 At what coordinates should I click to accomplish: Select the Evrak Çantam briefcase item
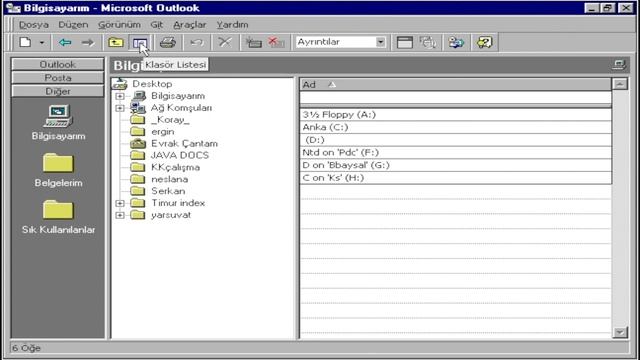184,144
